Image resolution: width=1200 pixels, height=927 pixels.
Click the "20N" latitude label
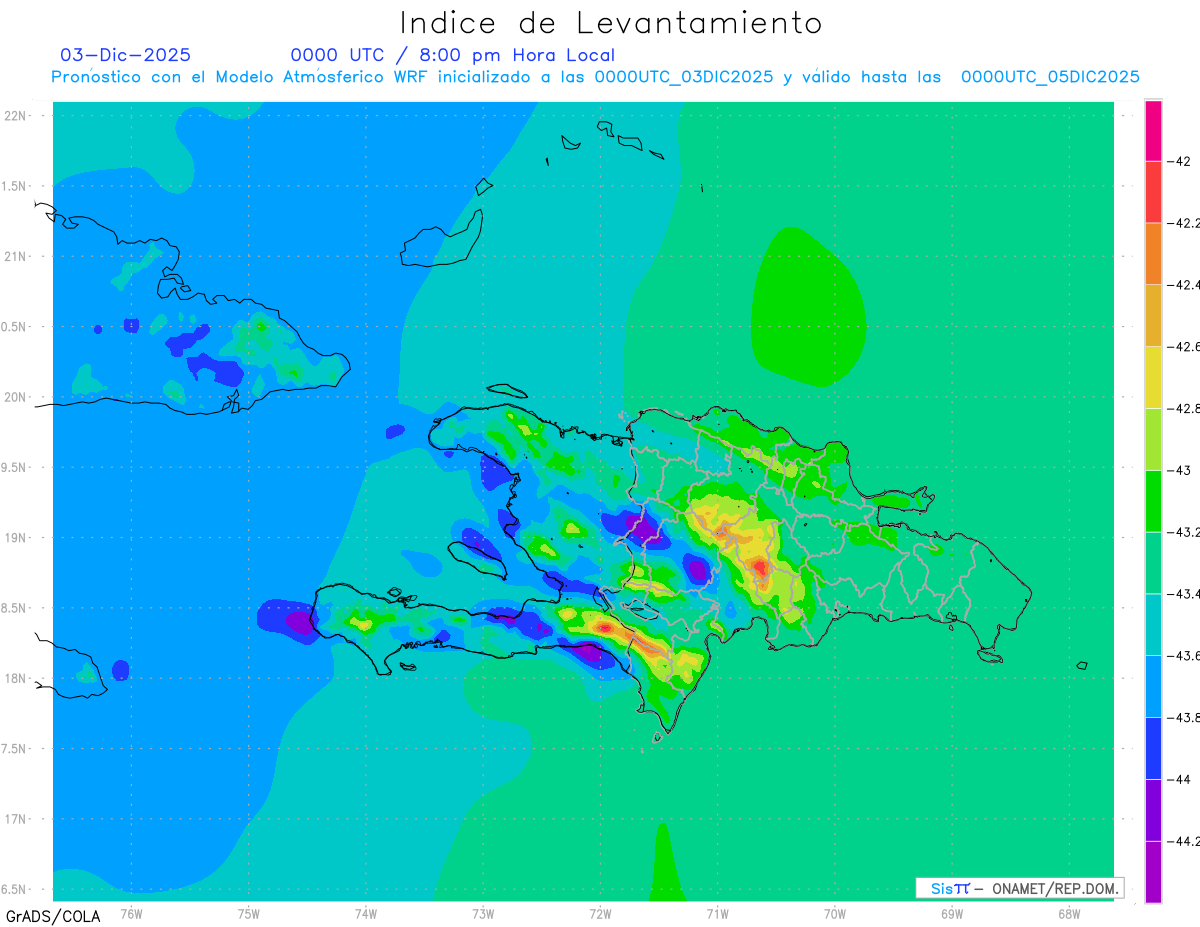[x=15, y=397]
